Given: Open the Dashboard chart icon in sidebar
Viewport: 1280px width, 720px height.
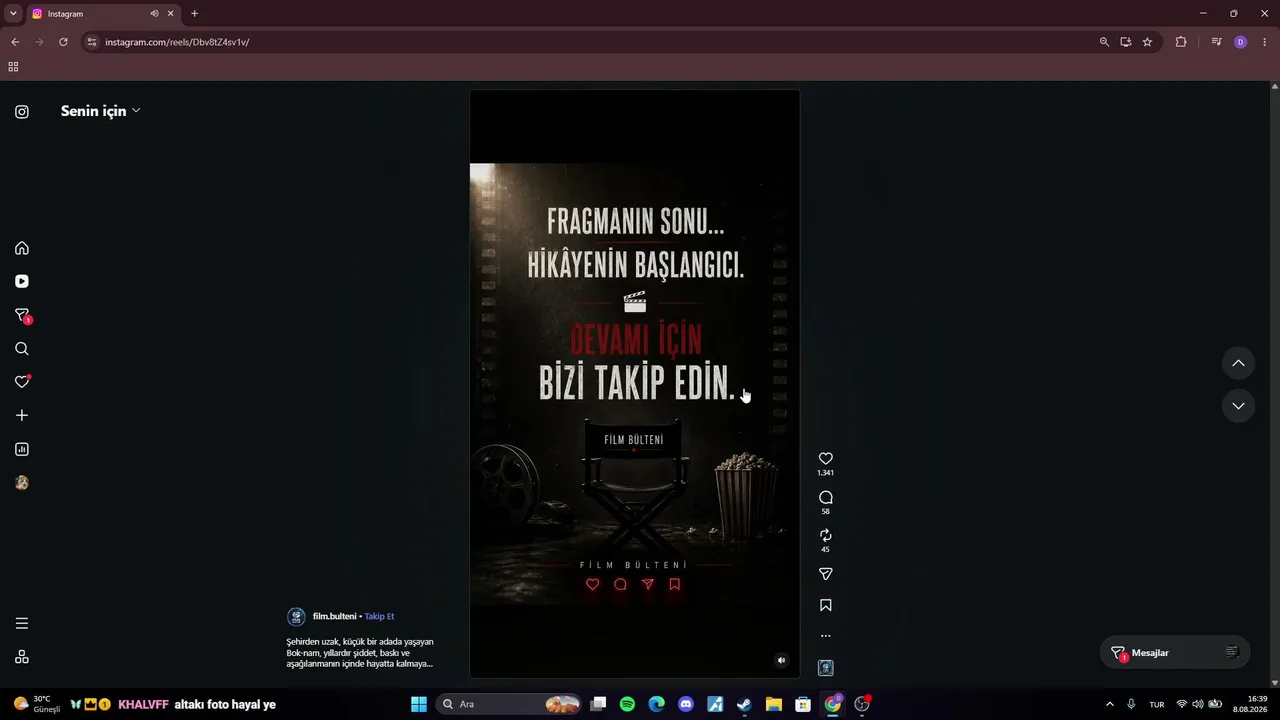Looking at the screenshot, I should (22, 449).
